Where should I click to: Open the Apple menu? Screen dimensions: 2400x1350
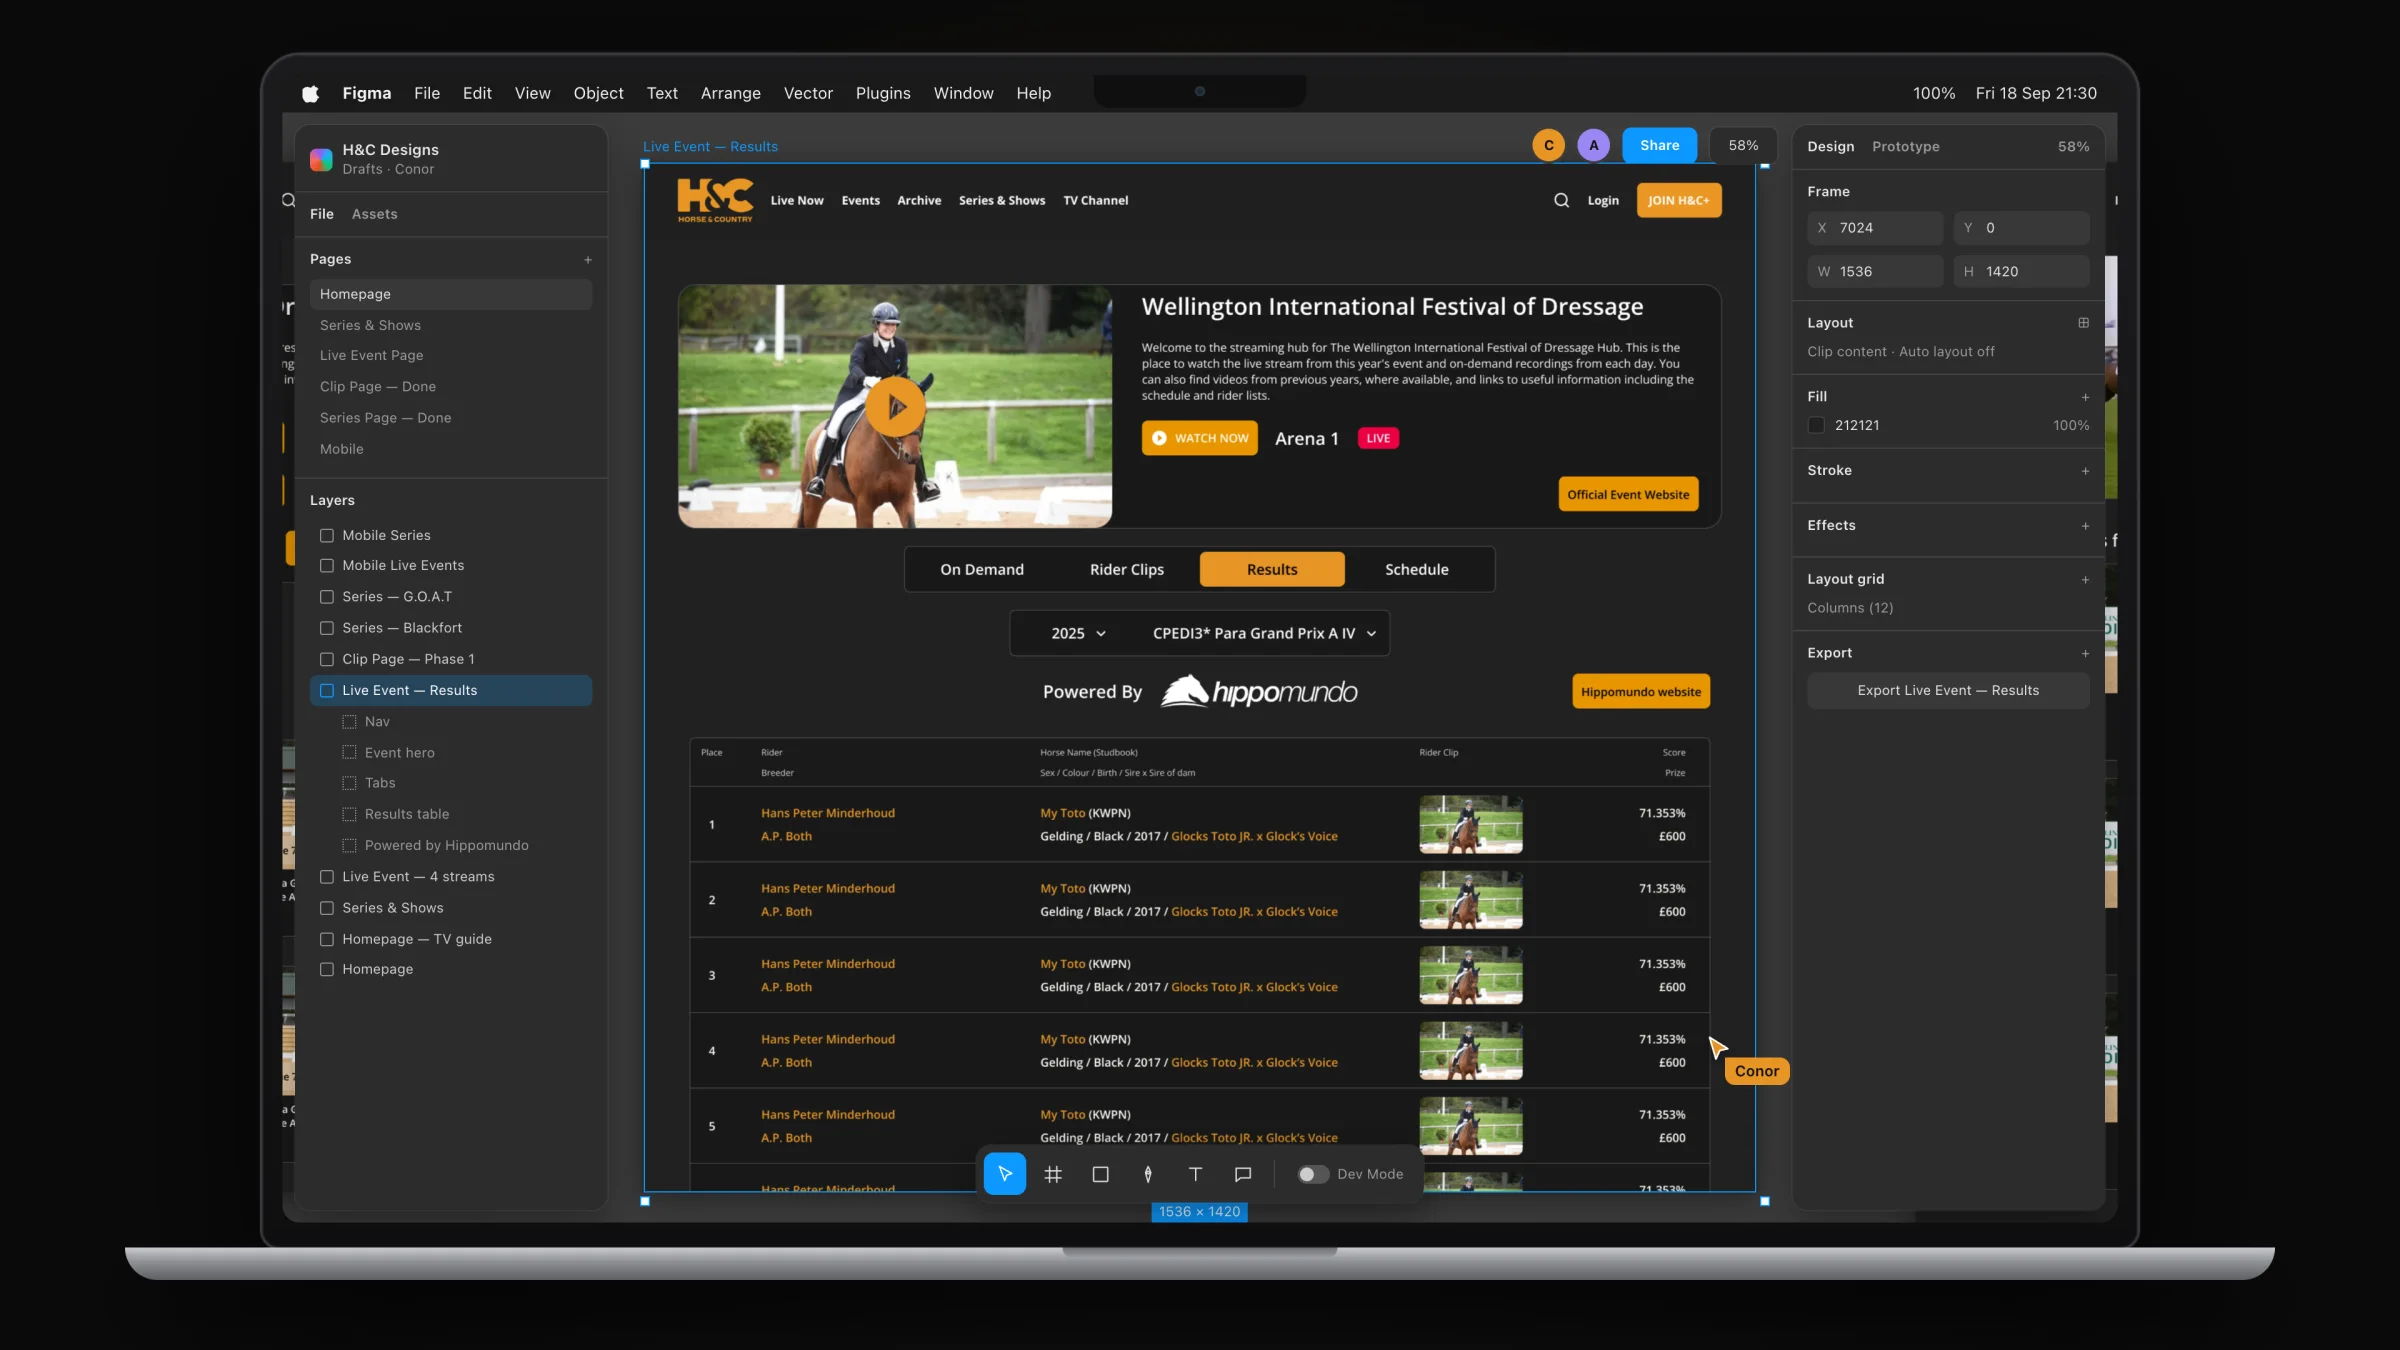[x=310, y=93]
